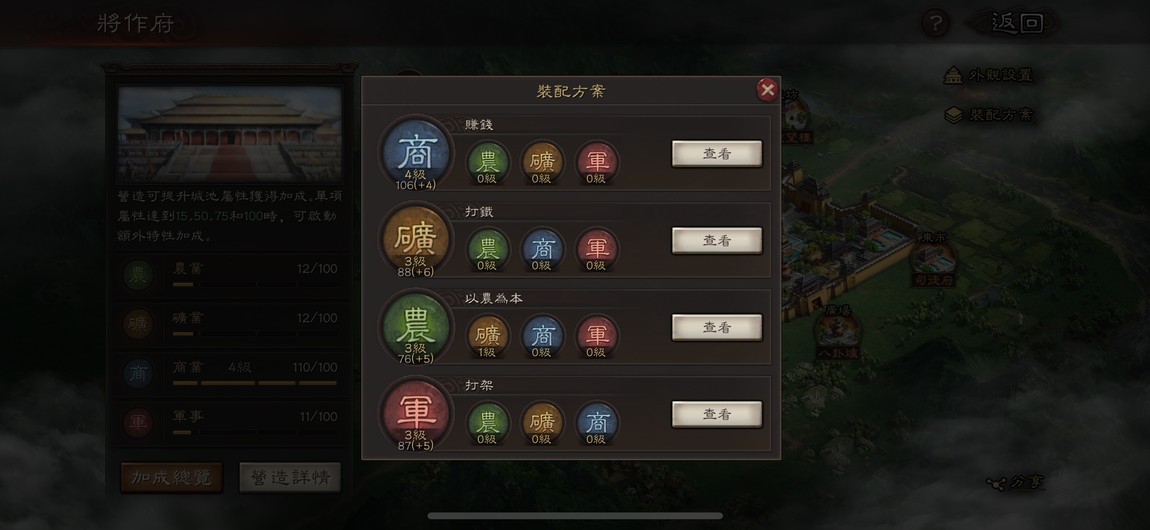Tap the small orange 礦 icon in 賺錢 row
Image resolution: width=1150 pixels, height=530 pixels.
coord(542,162)
